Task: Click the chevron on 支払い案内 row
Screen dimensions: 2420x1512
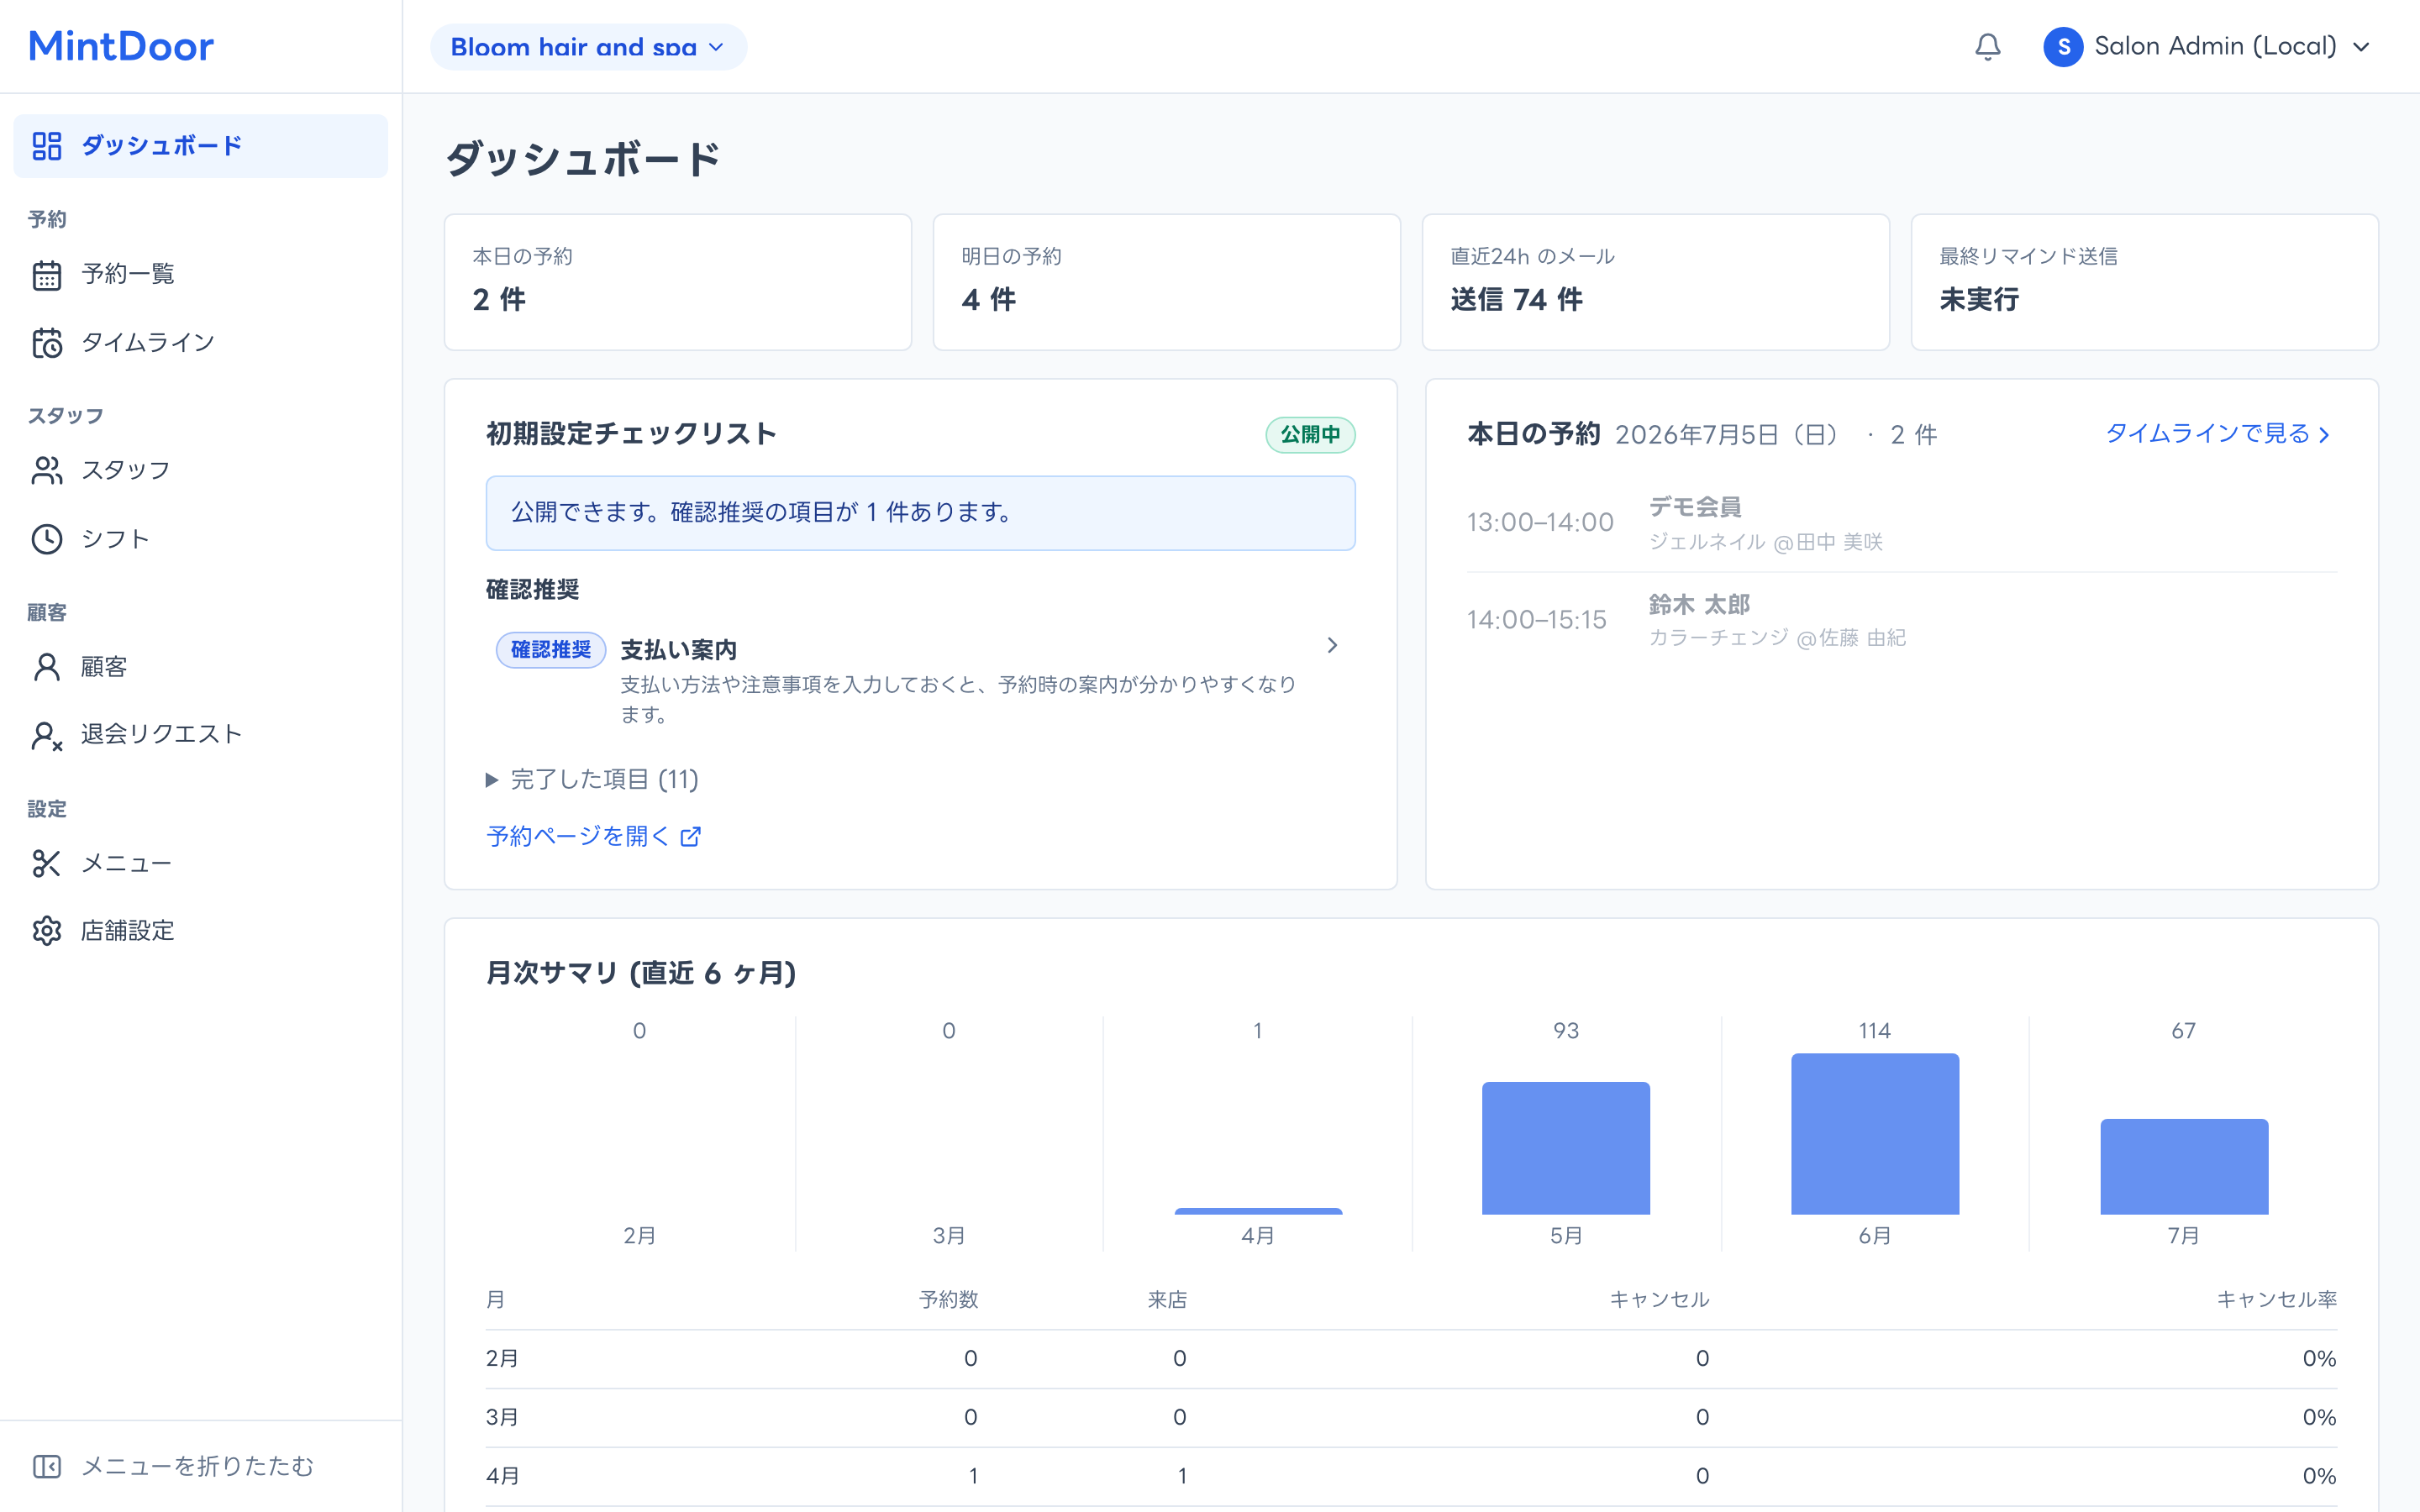Action: (x=1331, y=645)
